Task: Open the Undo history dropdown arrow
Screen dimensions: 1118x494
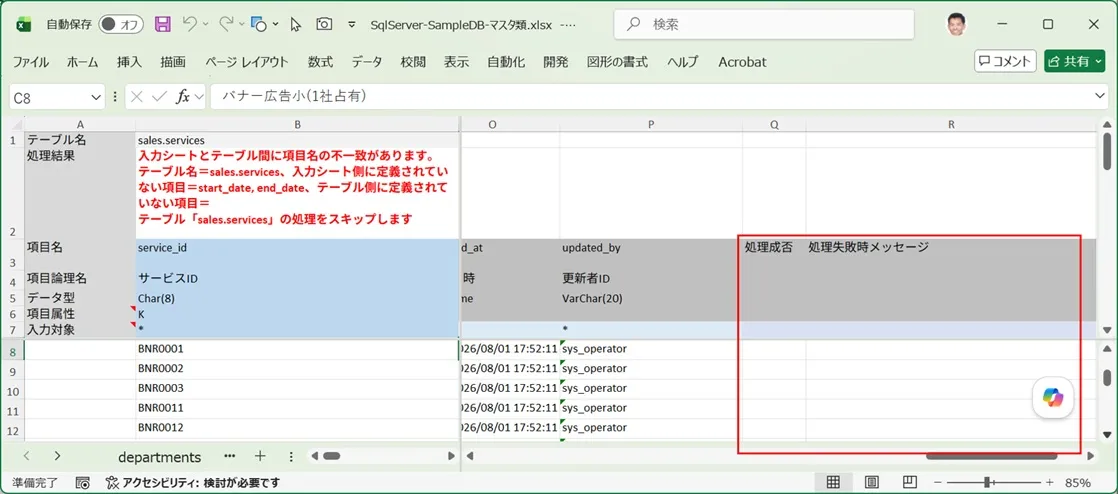Action: click(205, 24)
